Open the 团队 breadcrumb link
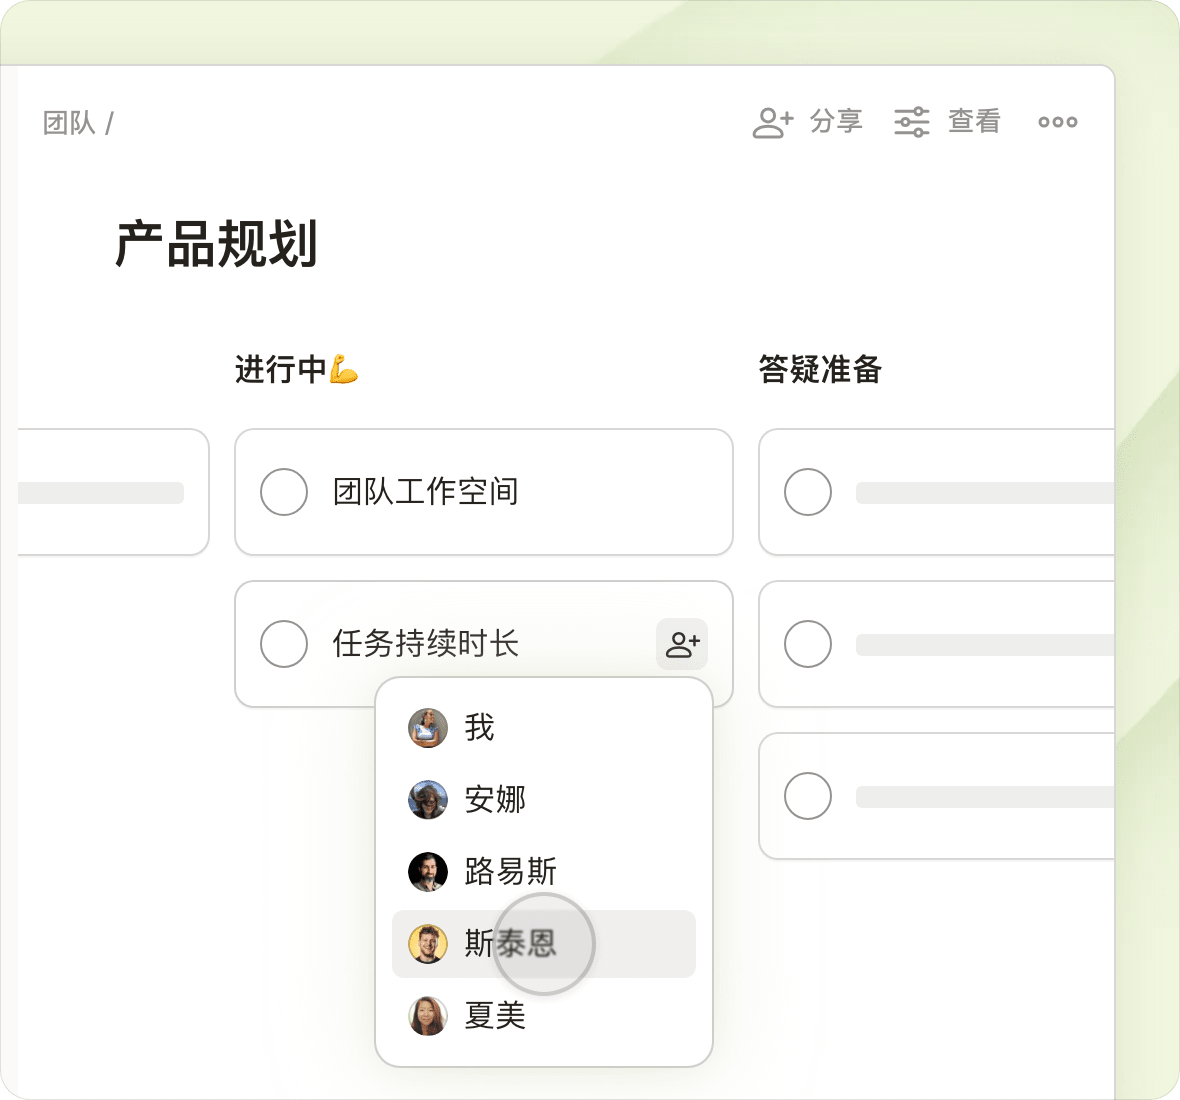The width and height of the screenshot is (1180, 1100). pyautogui.click(x=68, y=123)
